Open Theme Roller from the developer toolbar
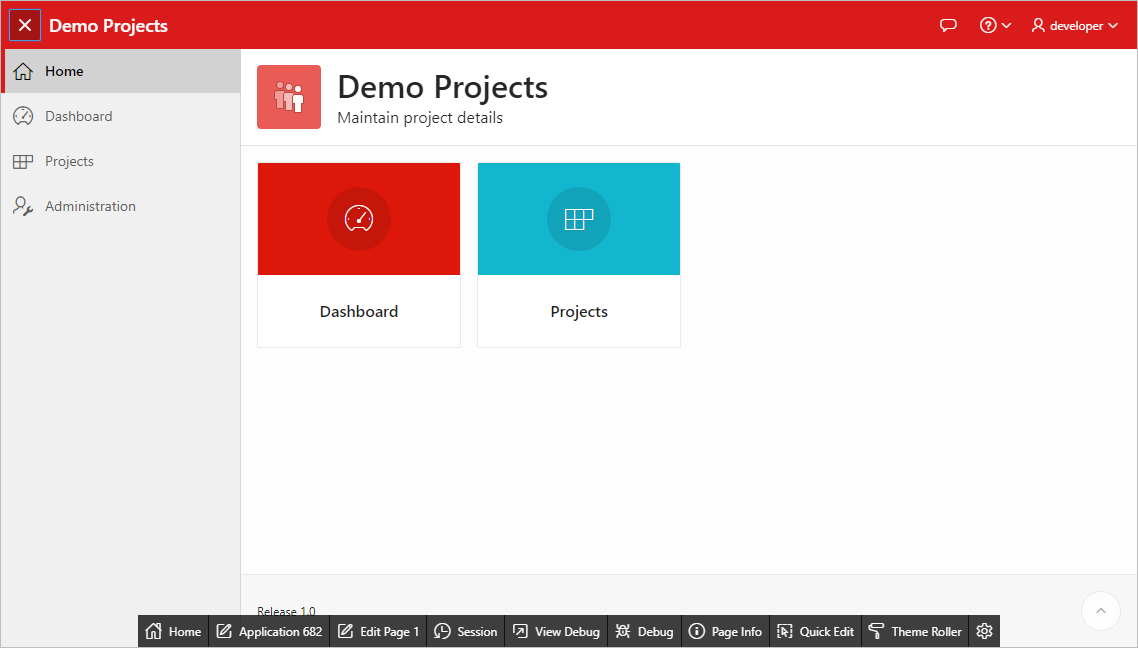The width and height of the screenshot is (1138, 648). tap(914, 631)
